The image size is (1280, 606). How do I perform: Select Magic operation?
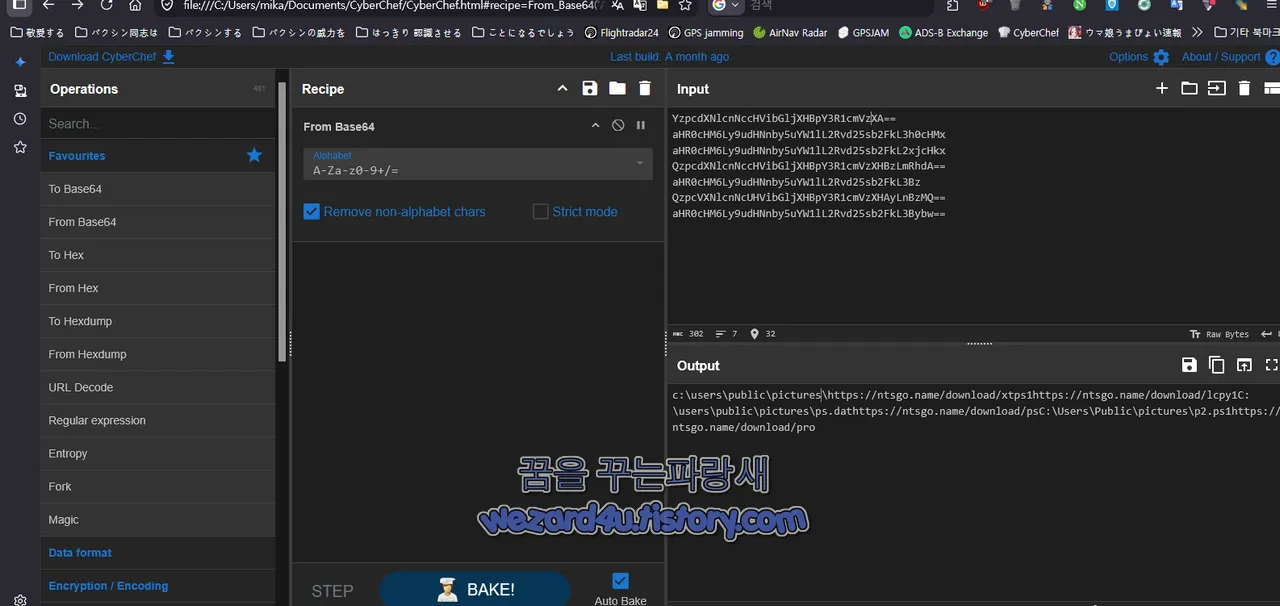point(157,519)
